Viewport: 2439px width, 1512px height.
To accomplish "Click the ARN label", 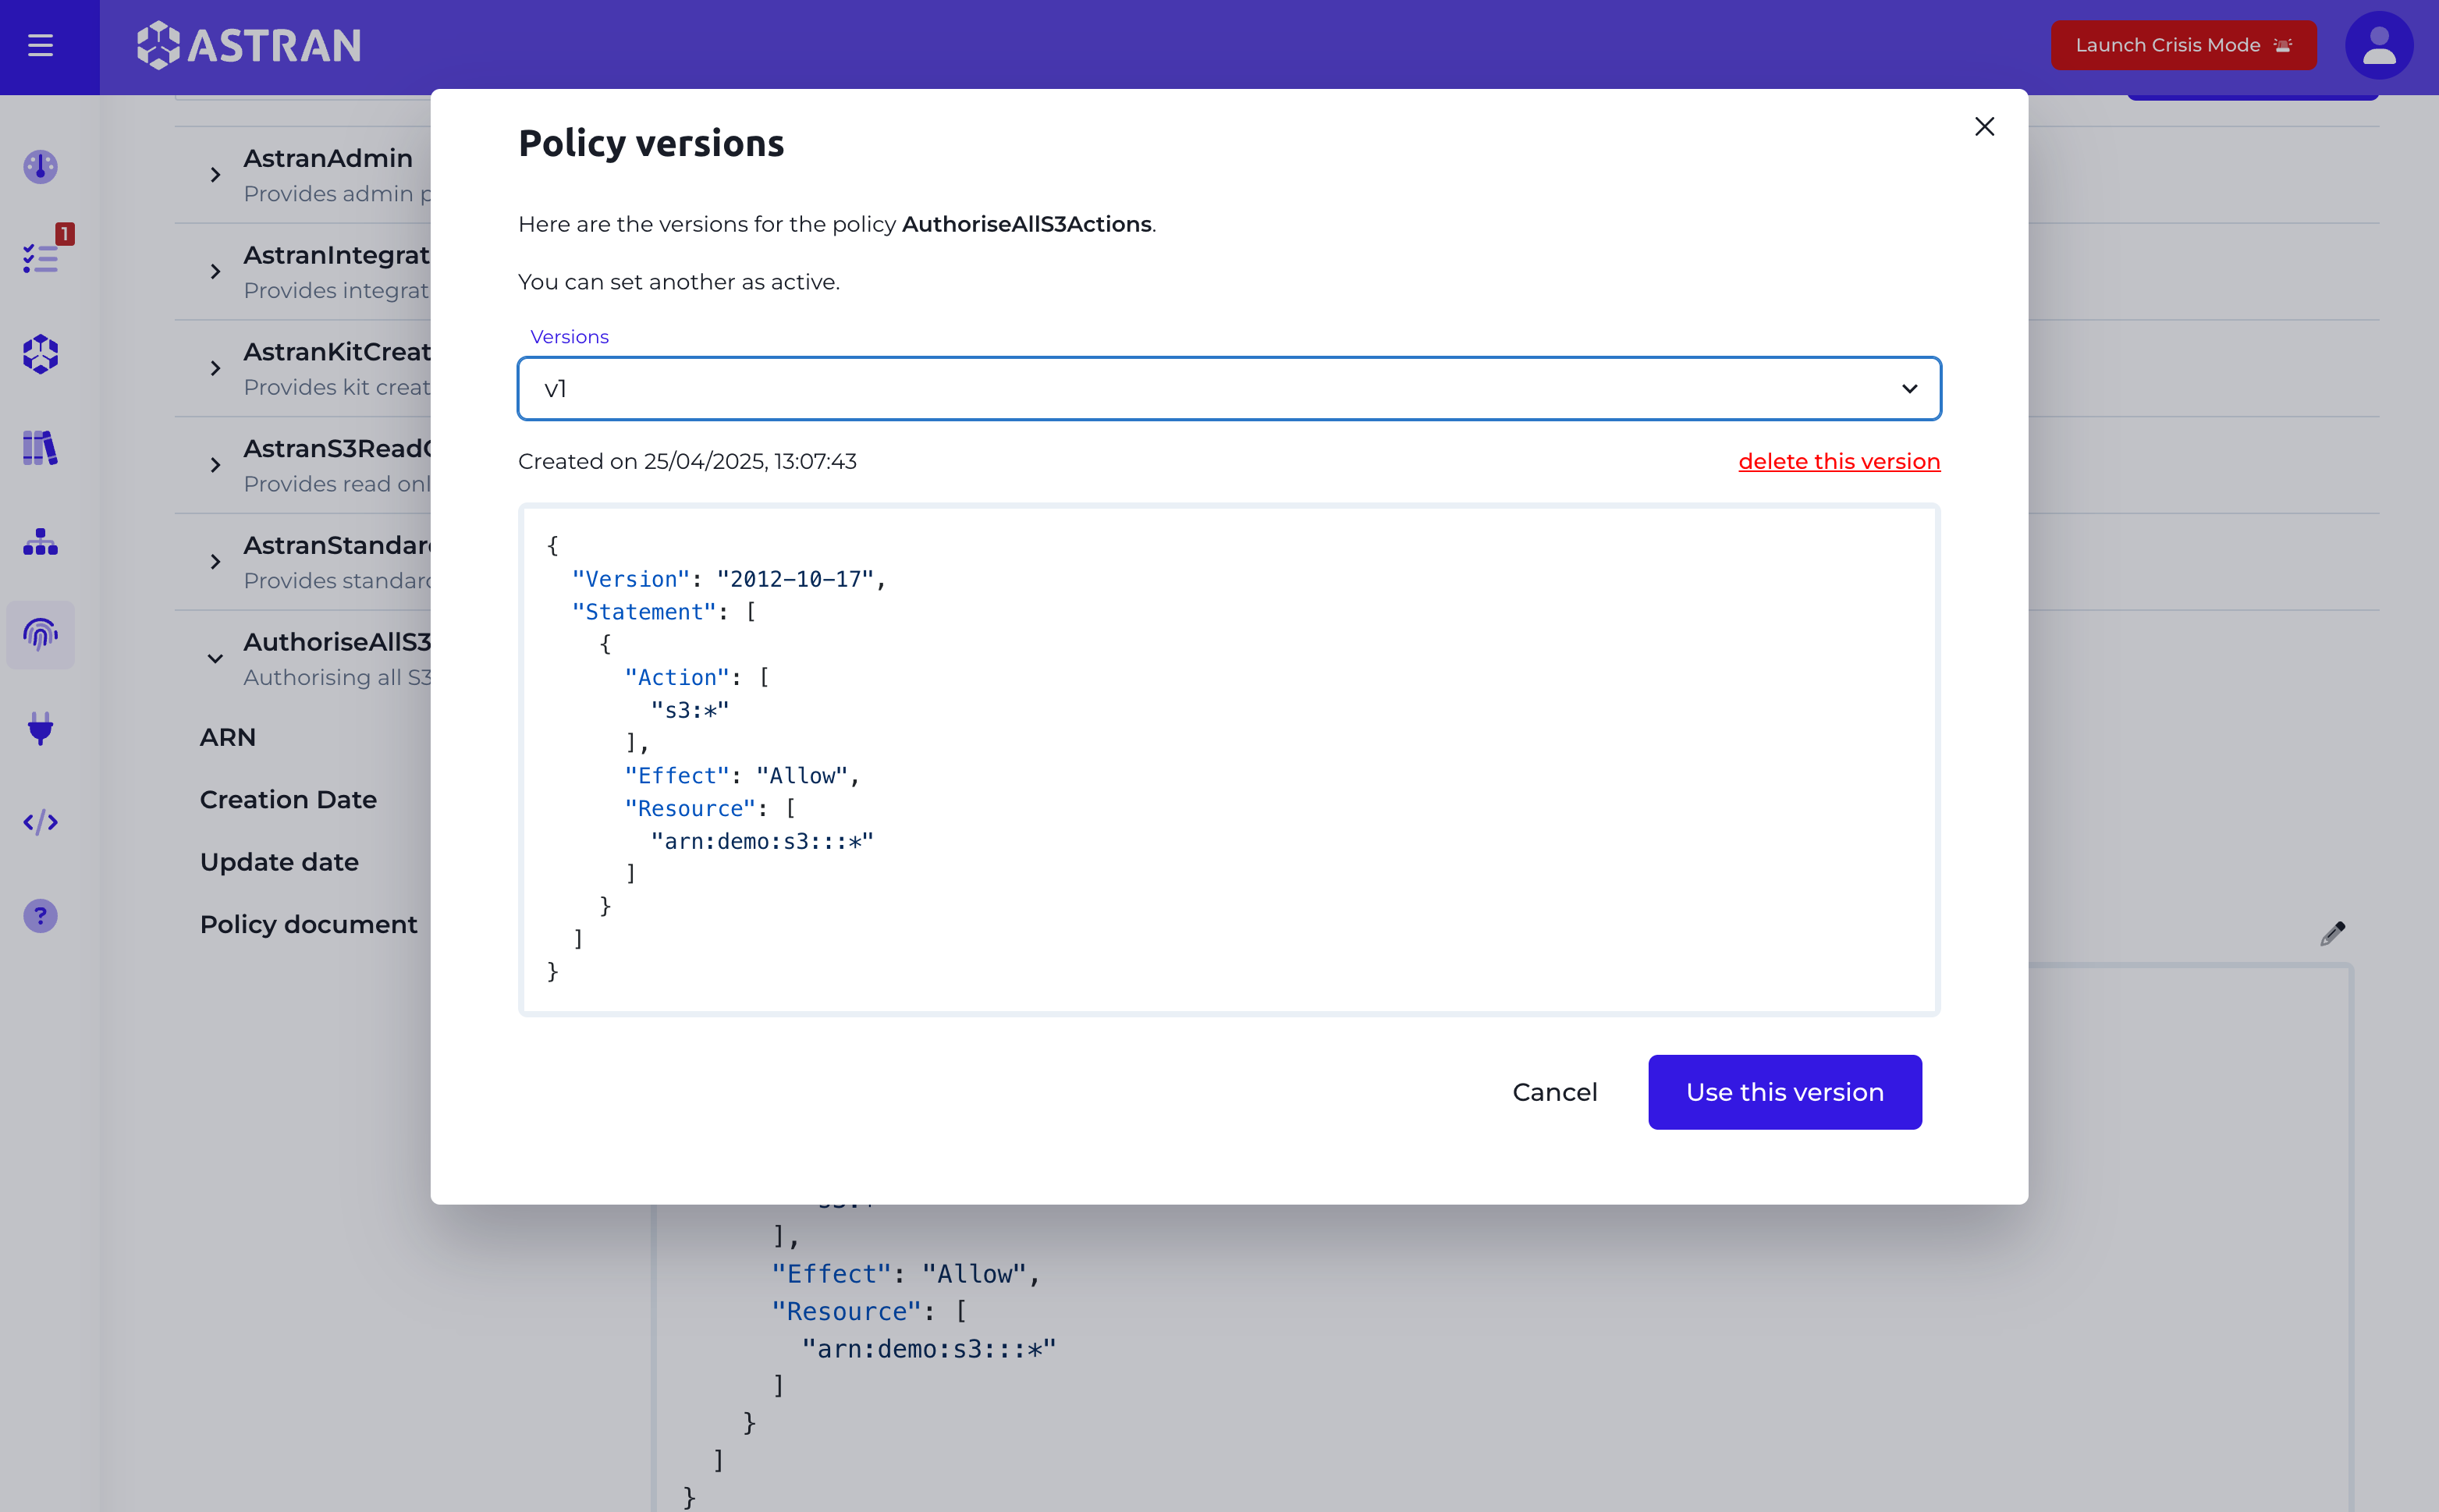I will [228, 737].
